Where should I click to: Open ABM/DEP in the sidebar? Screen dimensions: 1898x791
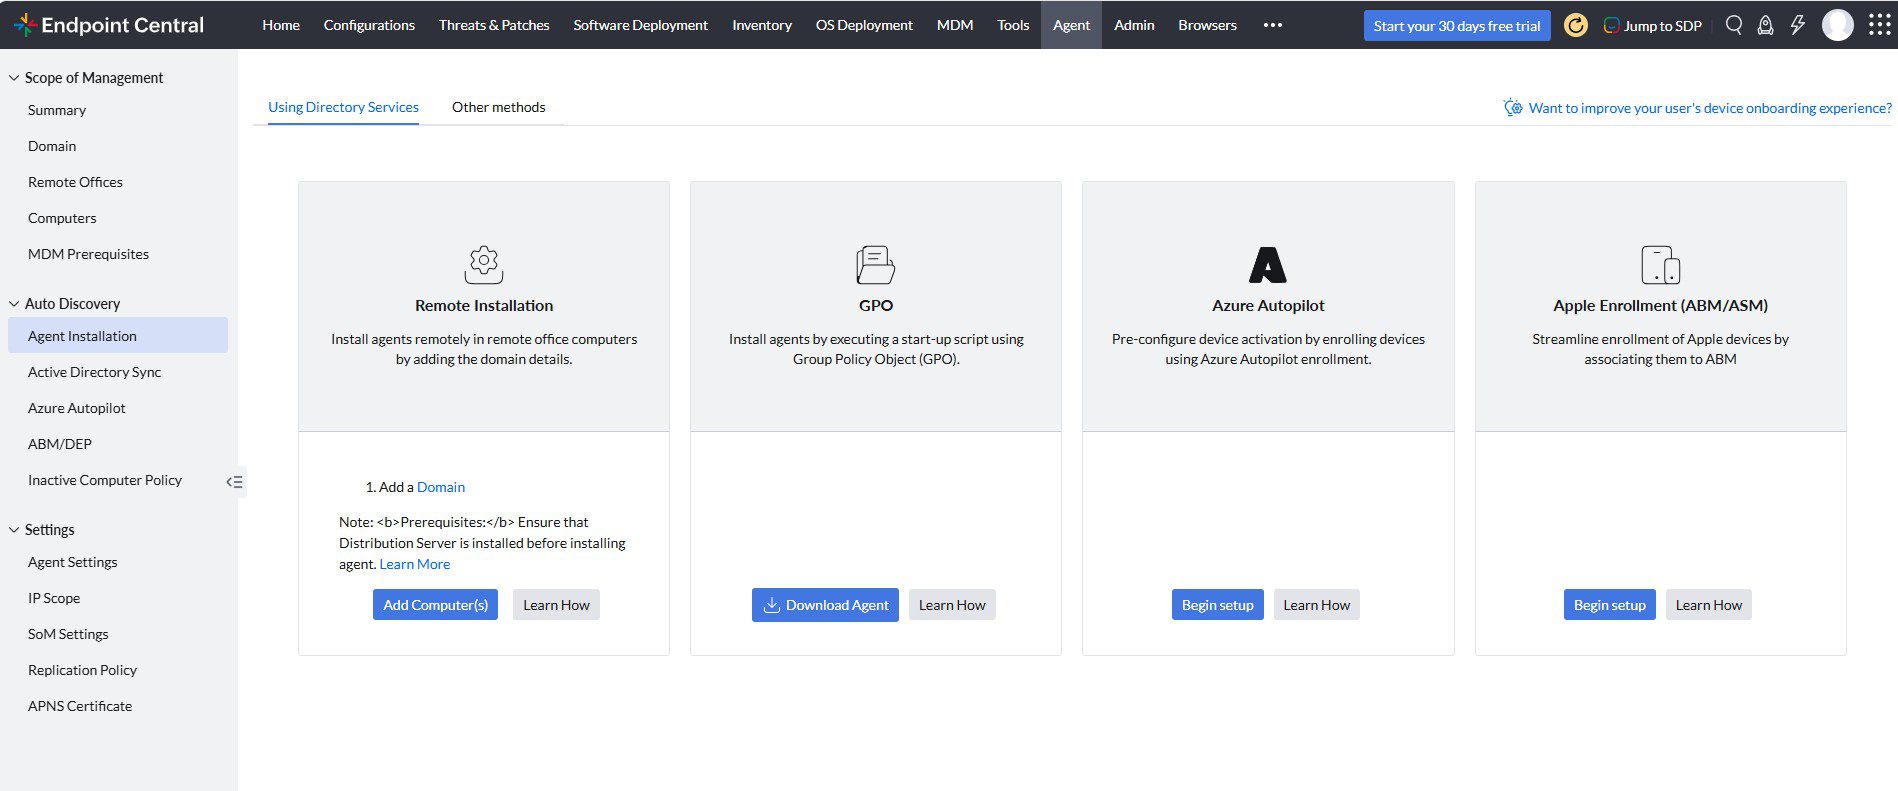click(60, 444)
